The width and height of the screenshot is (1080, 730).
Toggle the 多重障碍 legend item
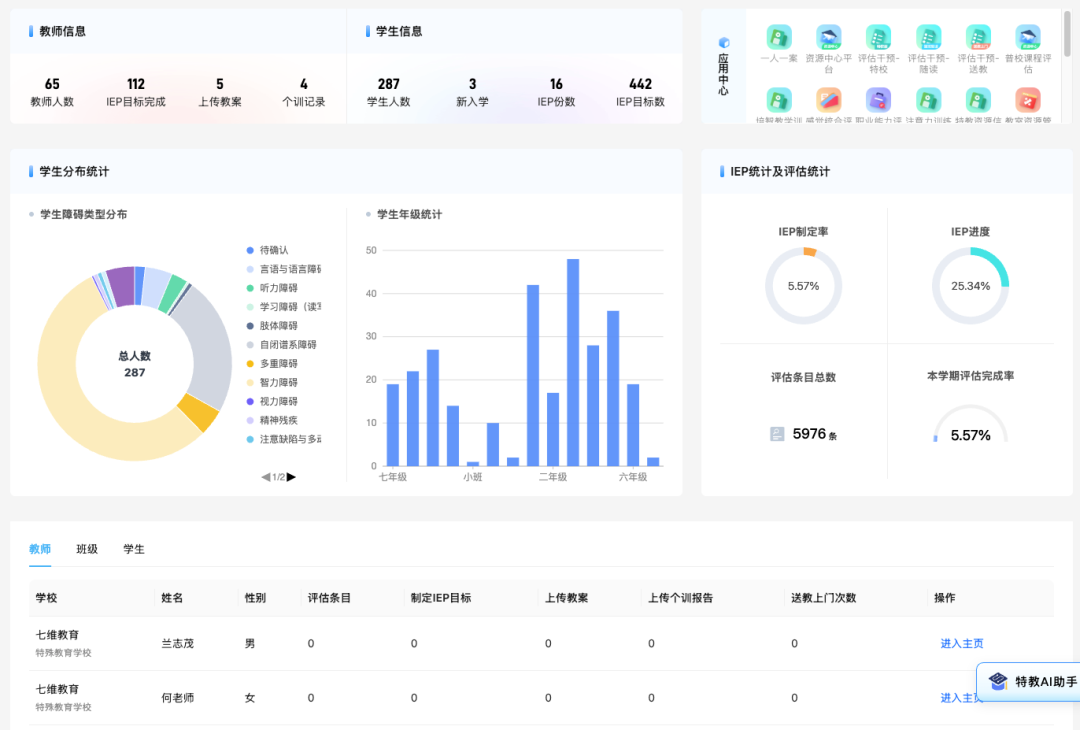coord(272,364)
